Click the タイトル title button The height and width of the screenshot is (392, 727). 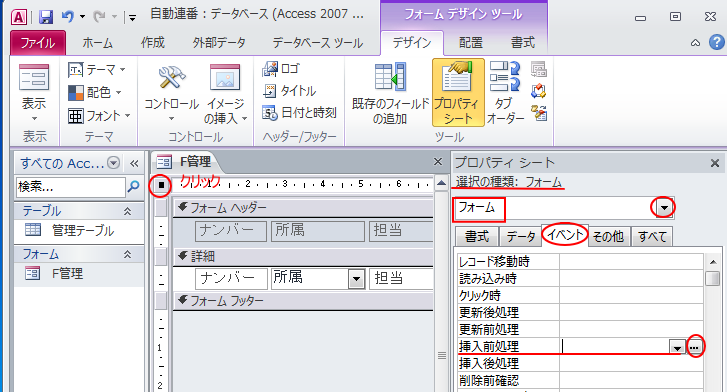[289, 90]
